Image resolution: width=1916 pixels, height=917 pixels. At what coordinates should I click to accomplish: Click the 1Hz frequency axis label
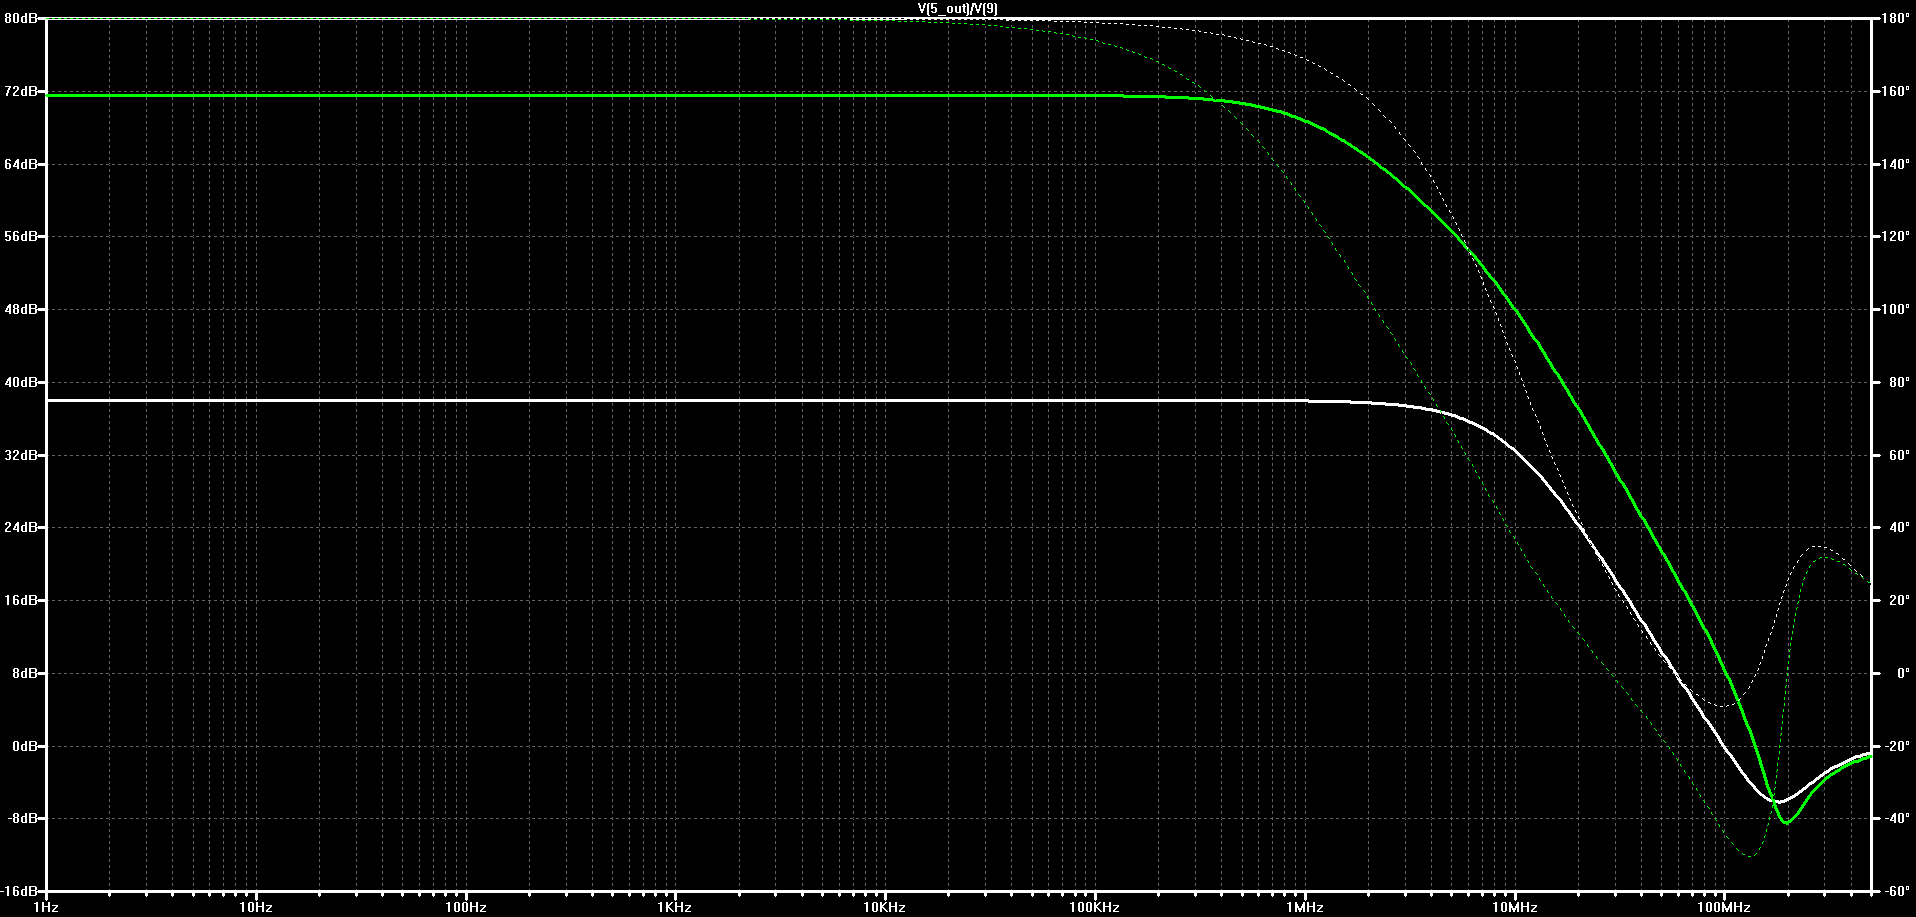(46, 908)
